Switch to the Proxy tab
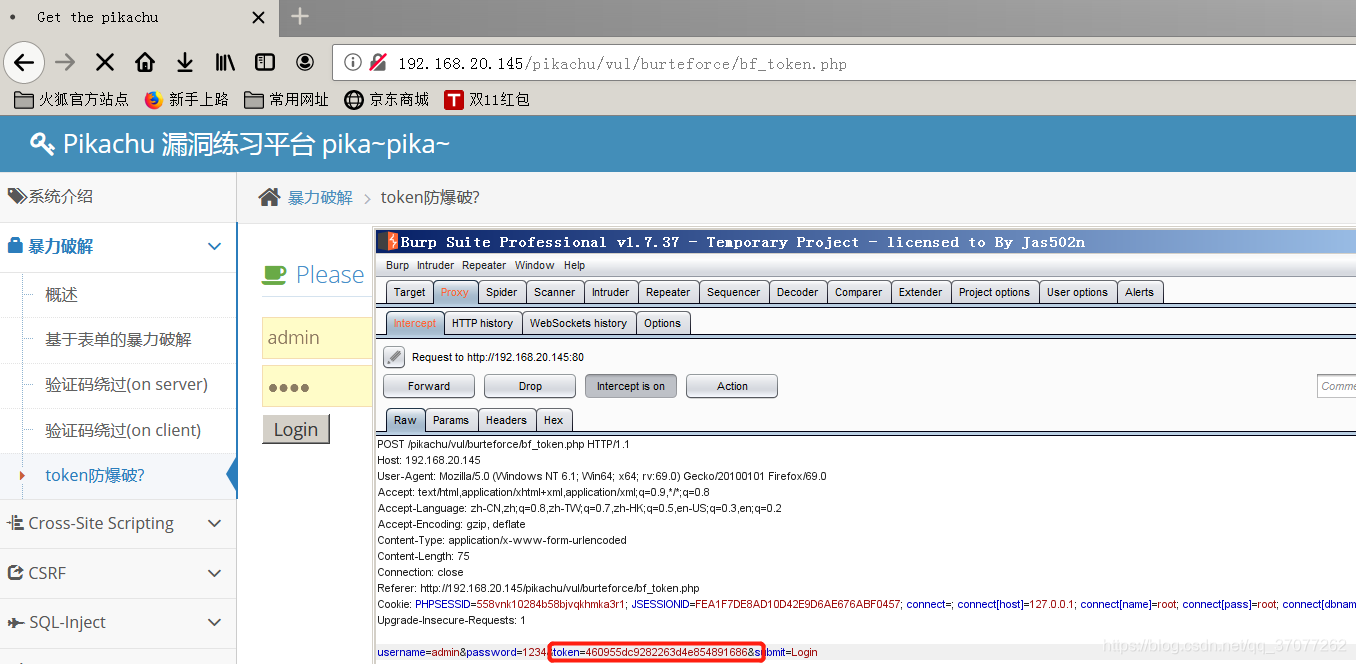Image resolution: width=1356 pixels, height=664 pixels. click(x=455, y=292)
